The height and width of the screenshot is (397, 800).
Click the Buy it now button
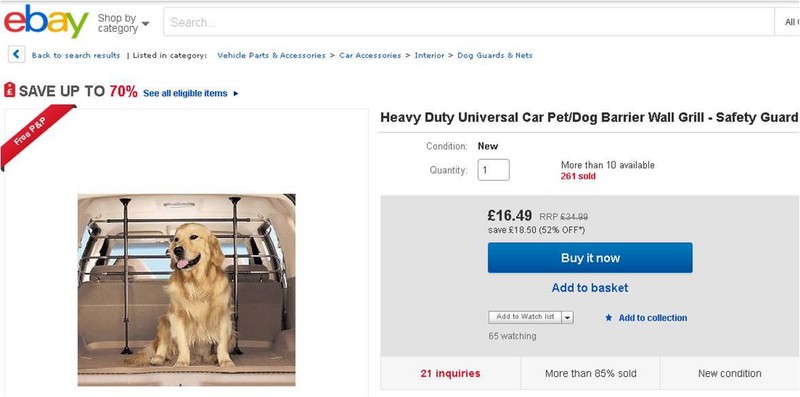click(x=590, y=258)
